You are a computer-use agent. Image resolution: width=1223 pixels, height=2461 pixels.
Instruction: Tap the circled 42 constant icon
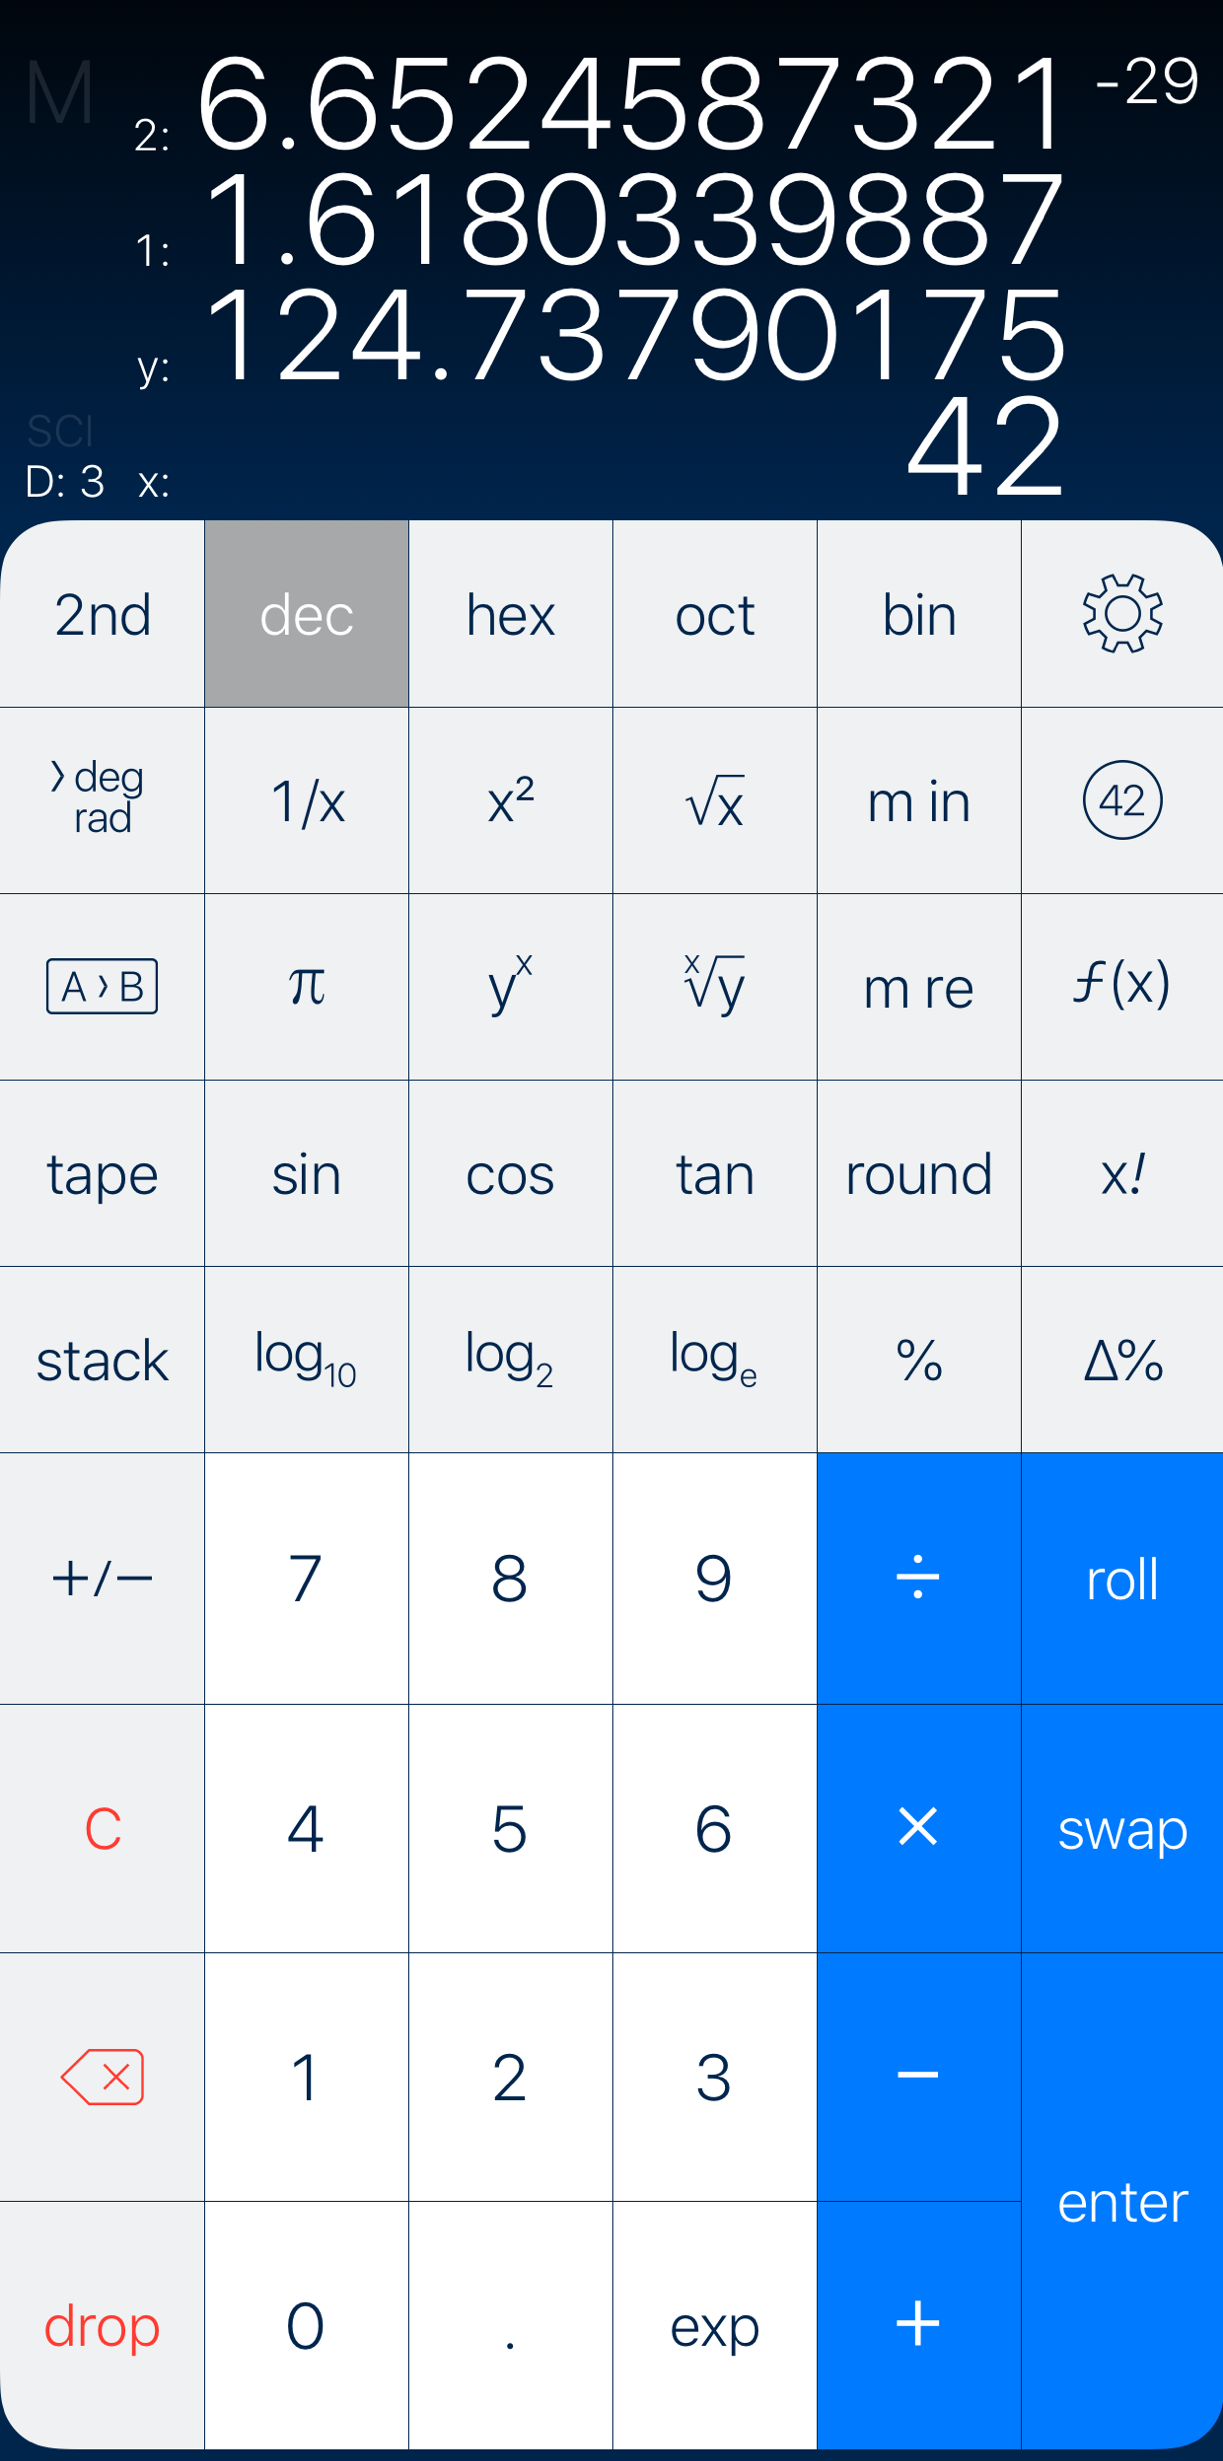pos(1122,800)
